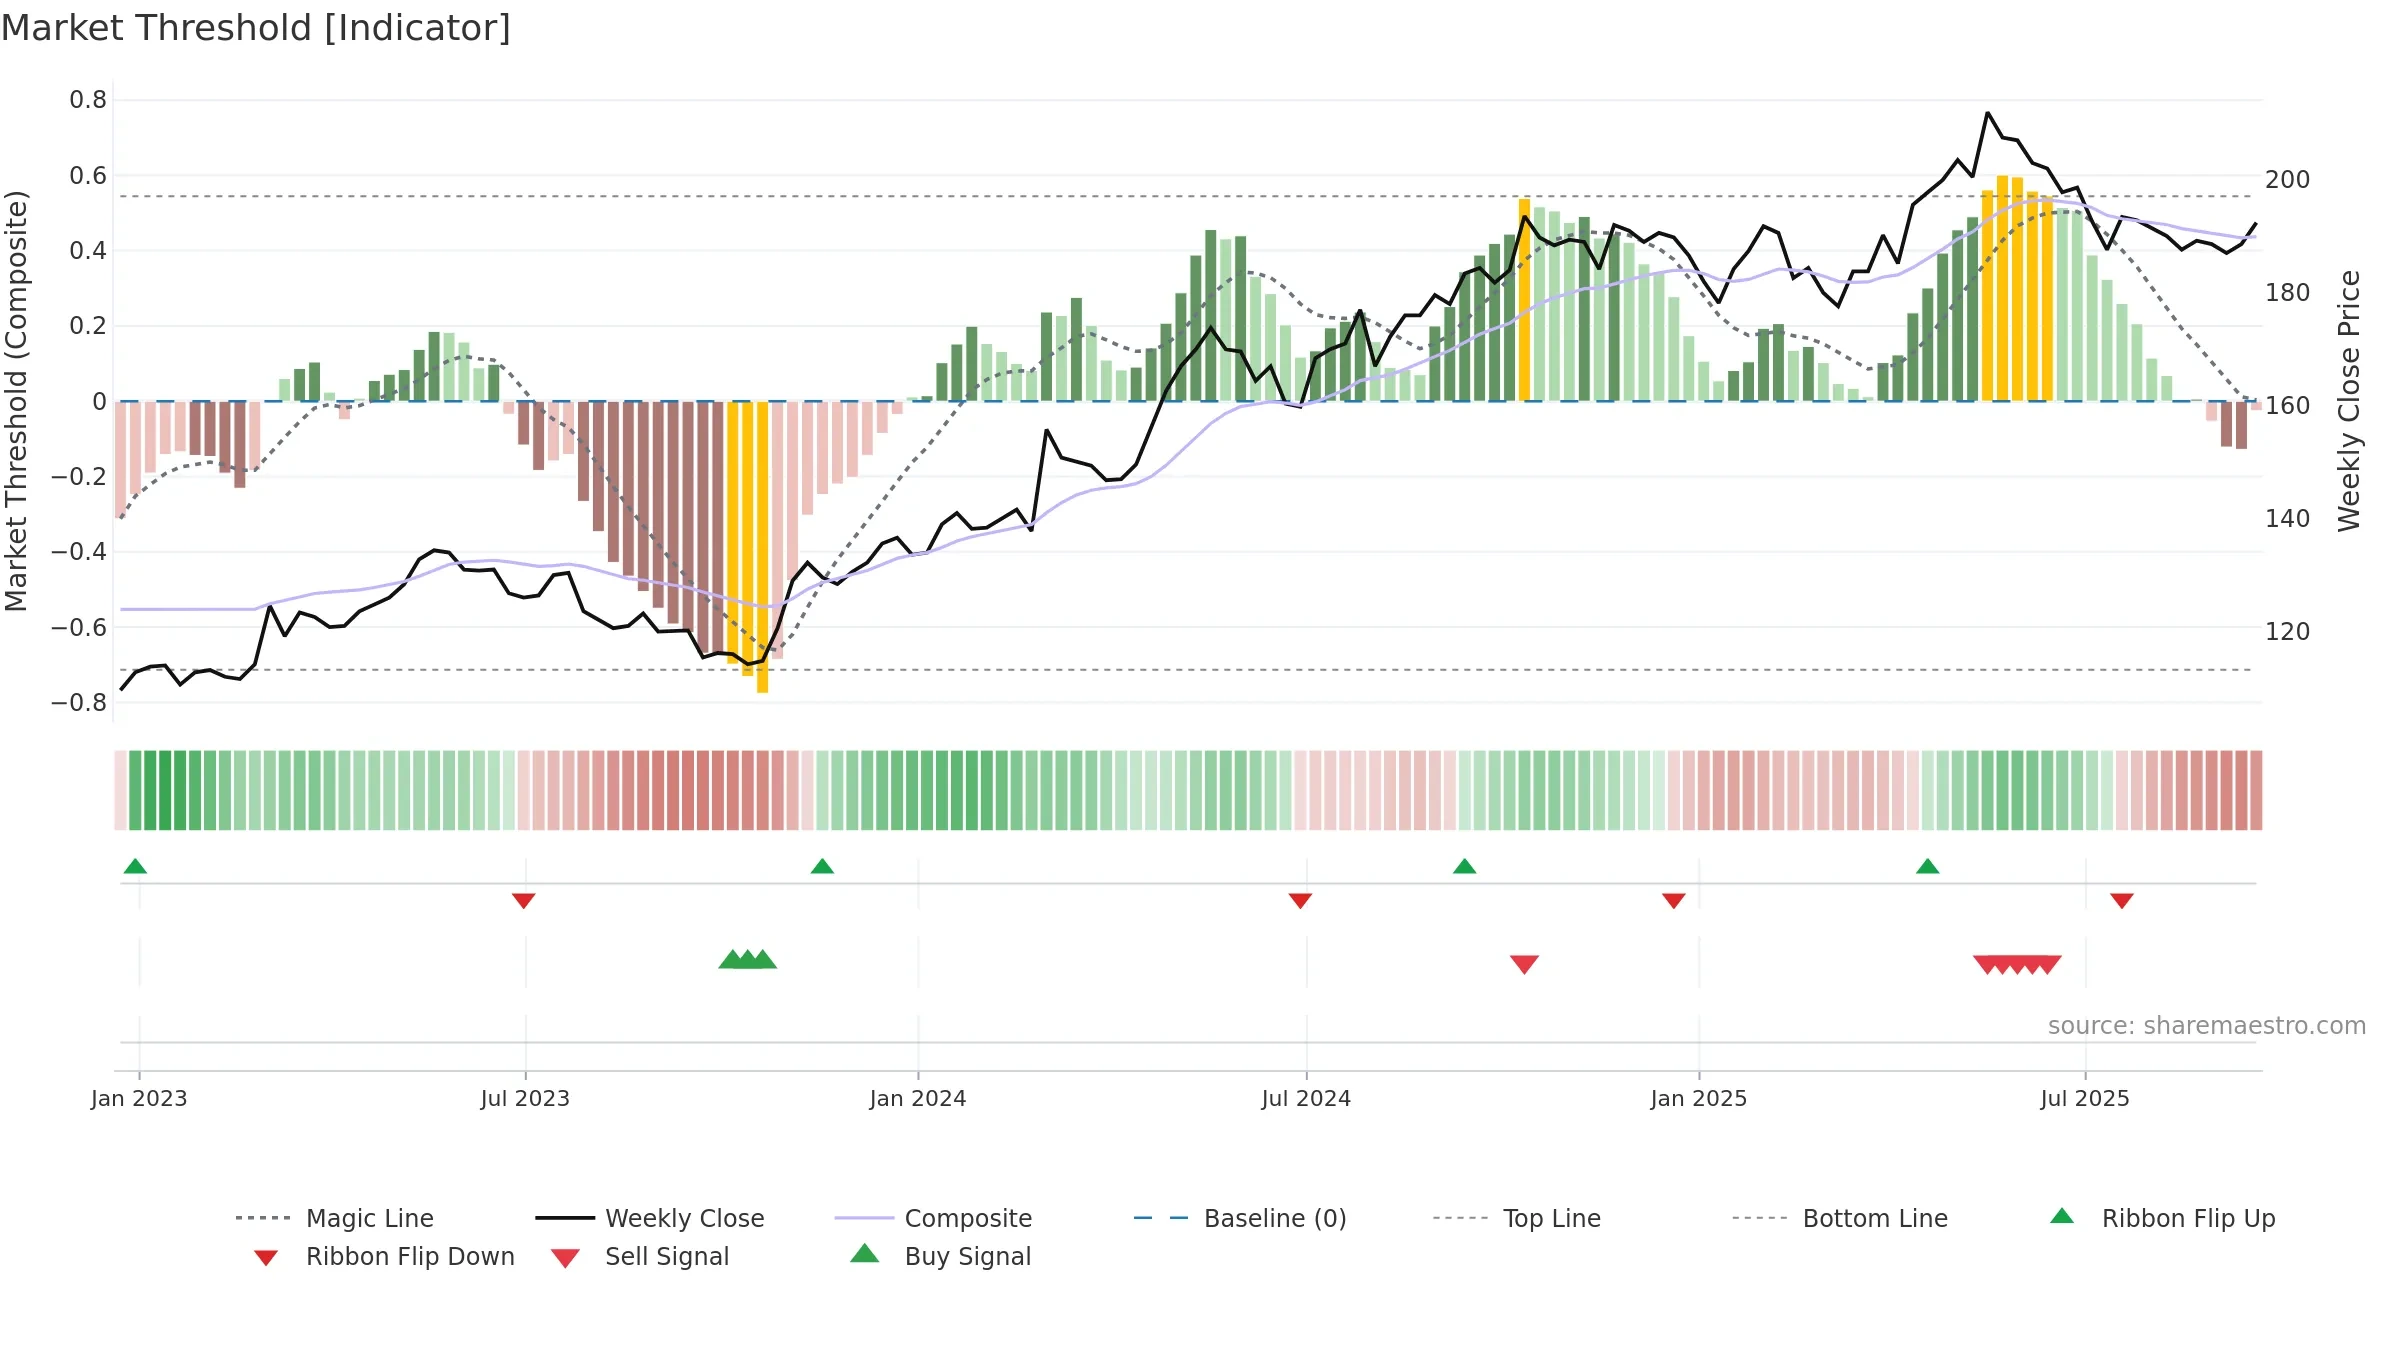Viewport: 2400px width, 1350px height.
Task: Click the 140 right axis price label
Action: click(2288, 519)
